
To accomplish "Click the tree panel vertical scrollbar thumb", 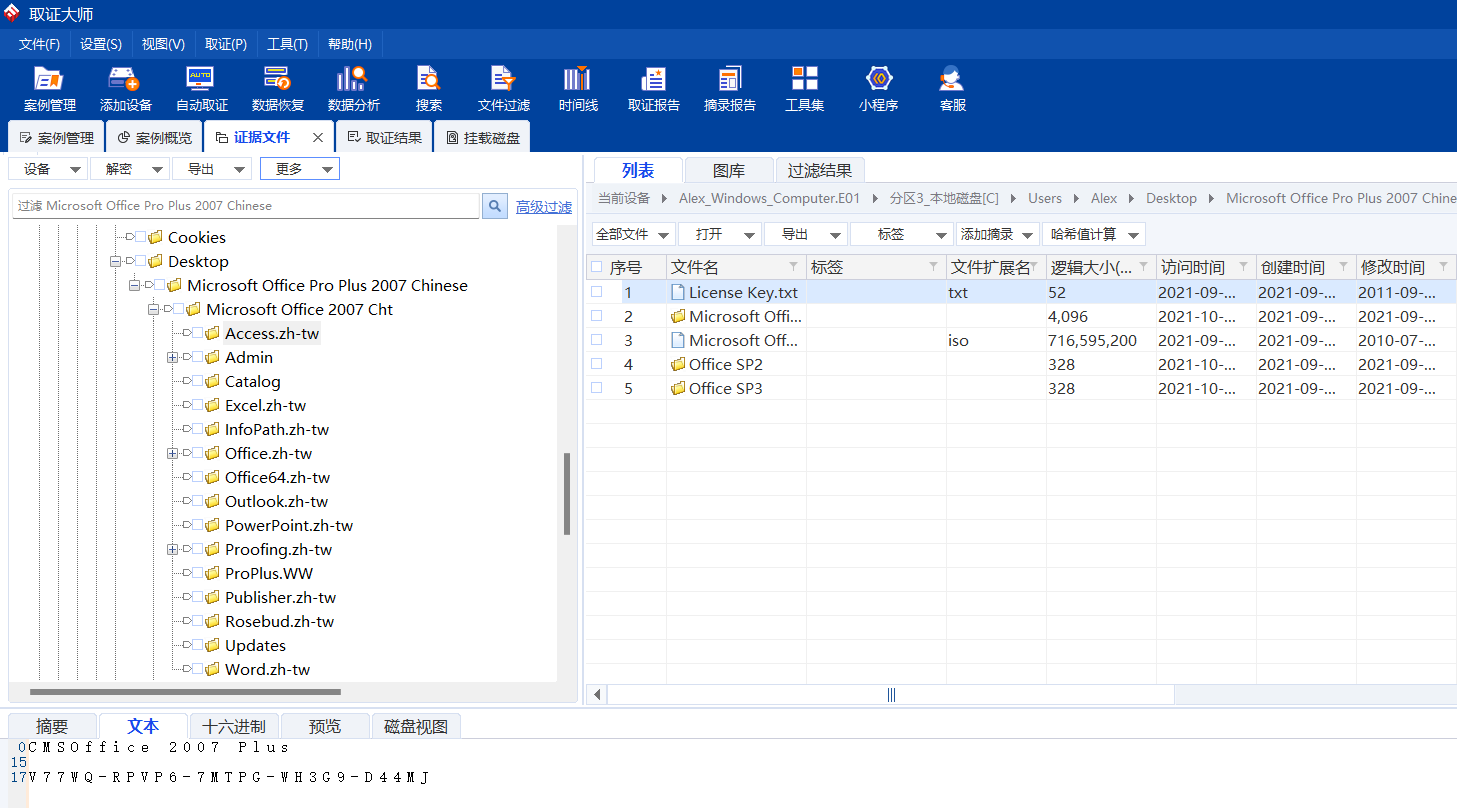I will coord(567,494).
